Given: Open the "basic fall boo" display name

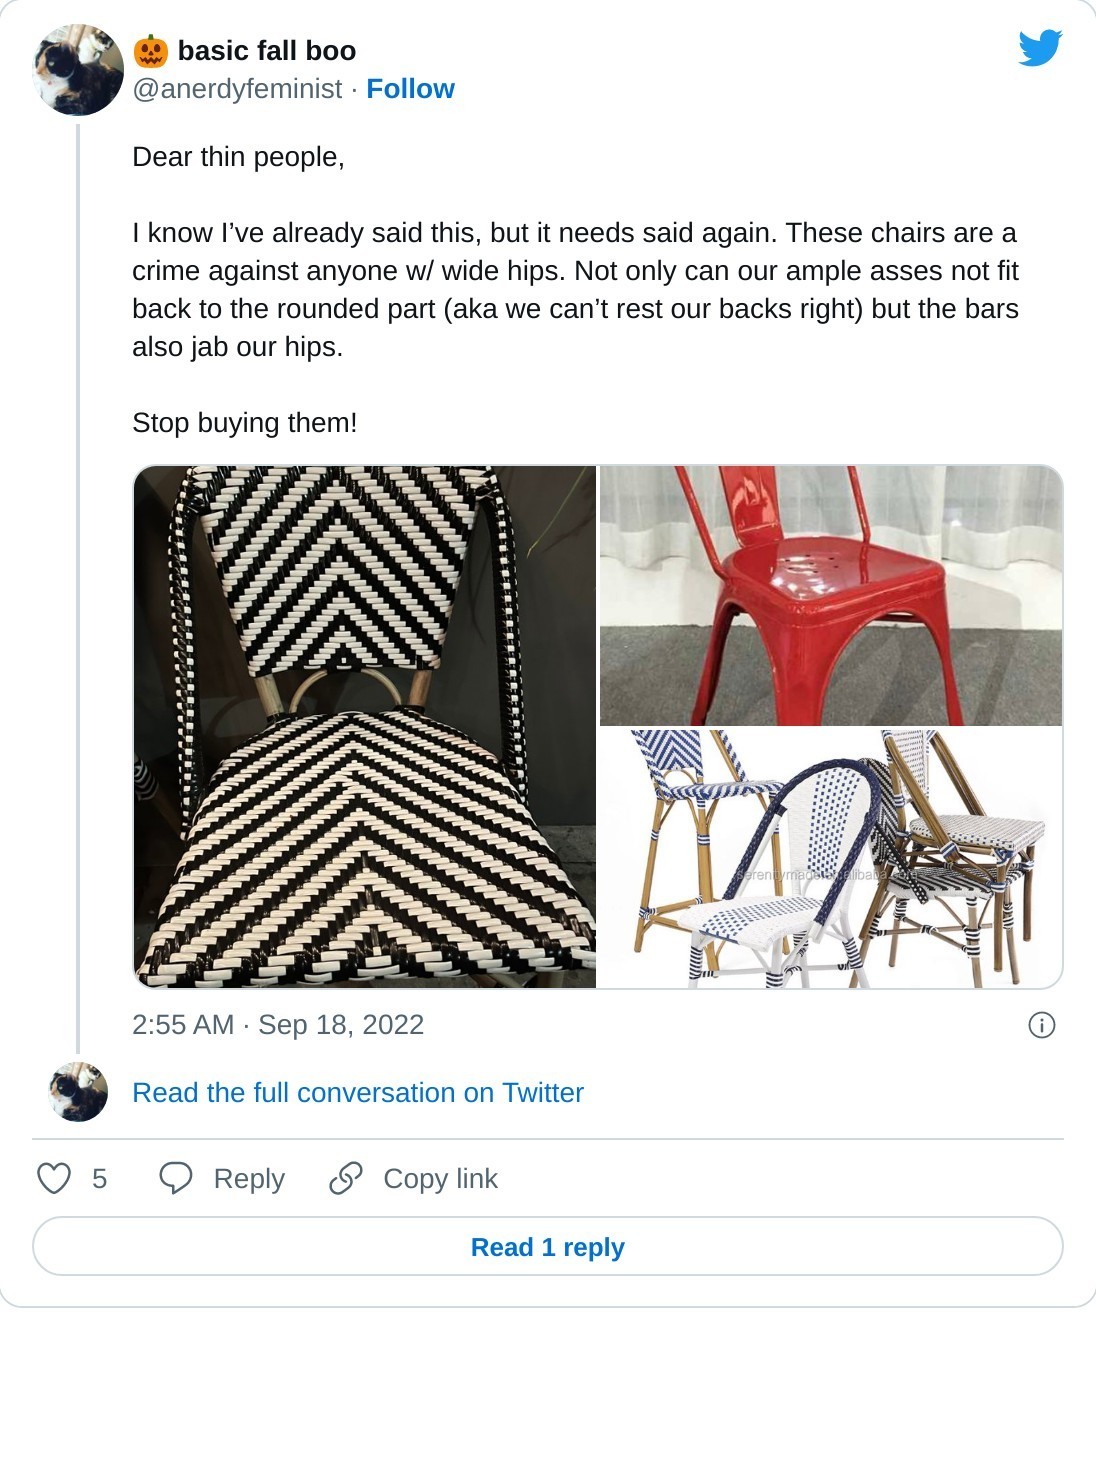Looking at the screenshot, I should click(x=266, y=51).
